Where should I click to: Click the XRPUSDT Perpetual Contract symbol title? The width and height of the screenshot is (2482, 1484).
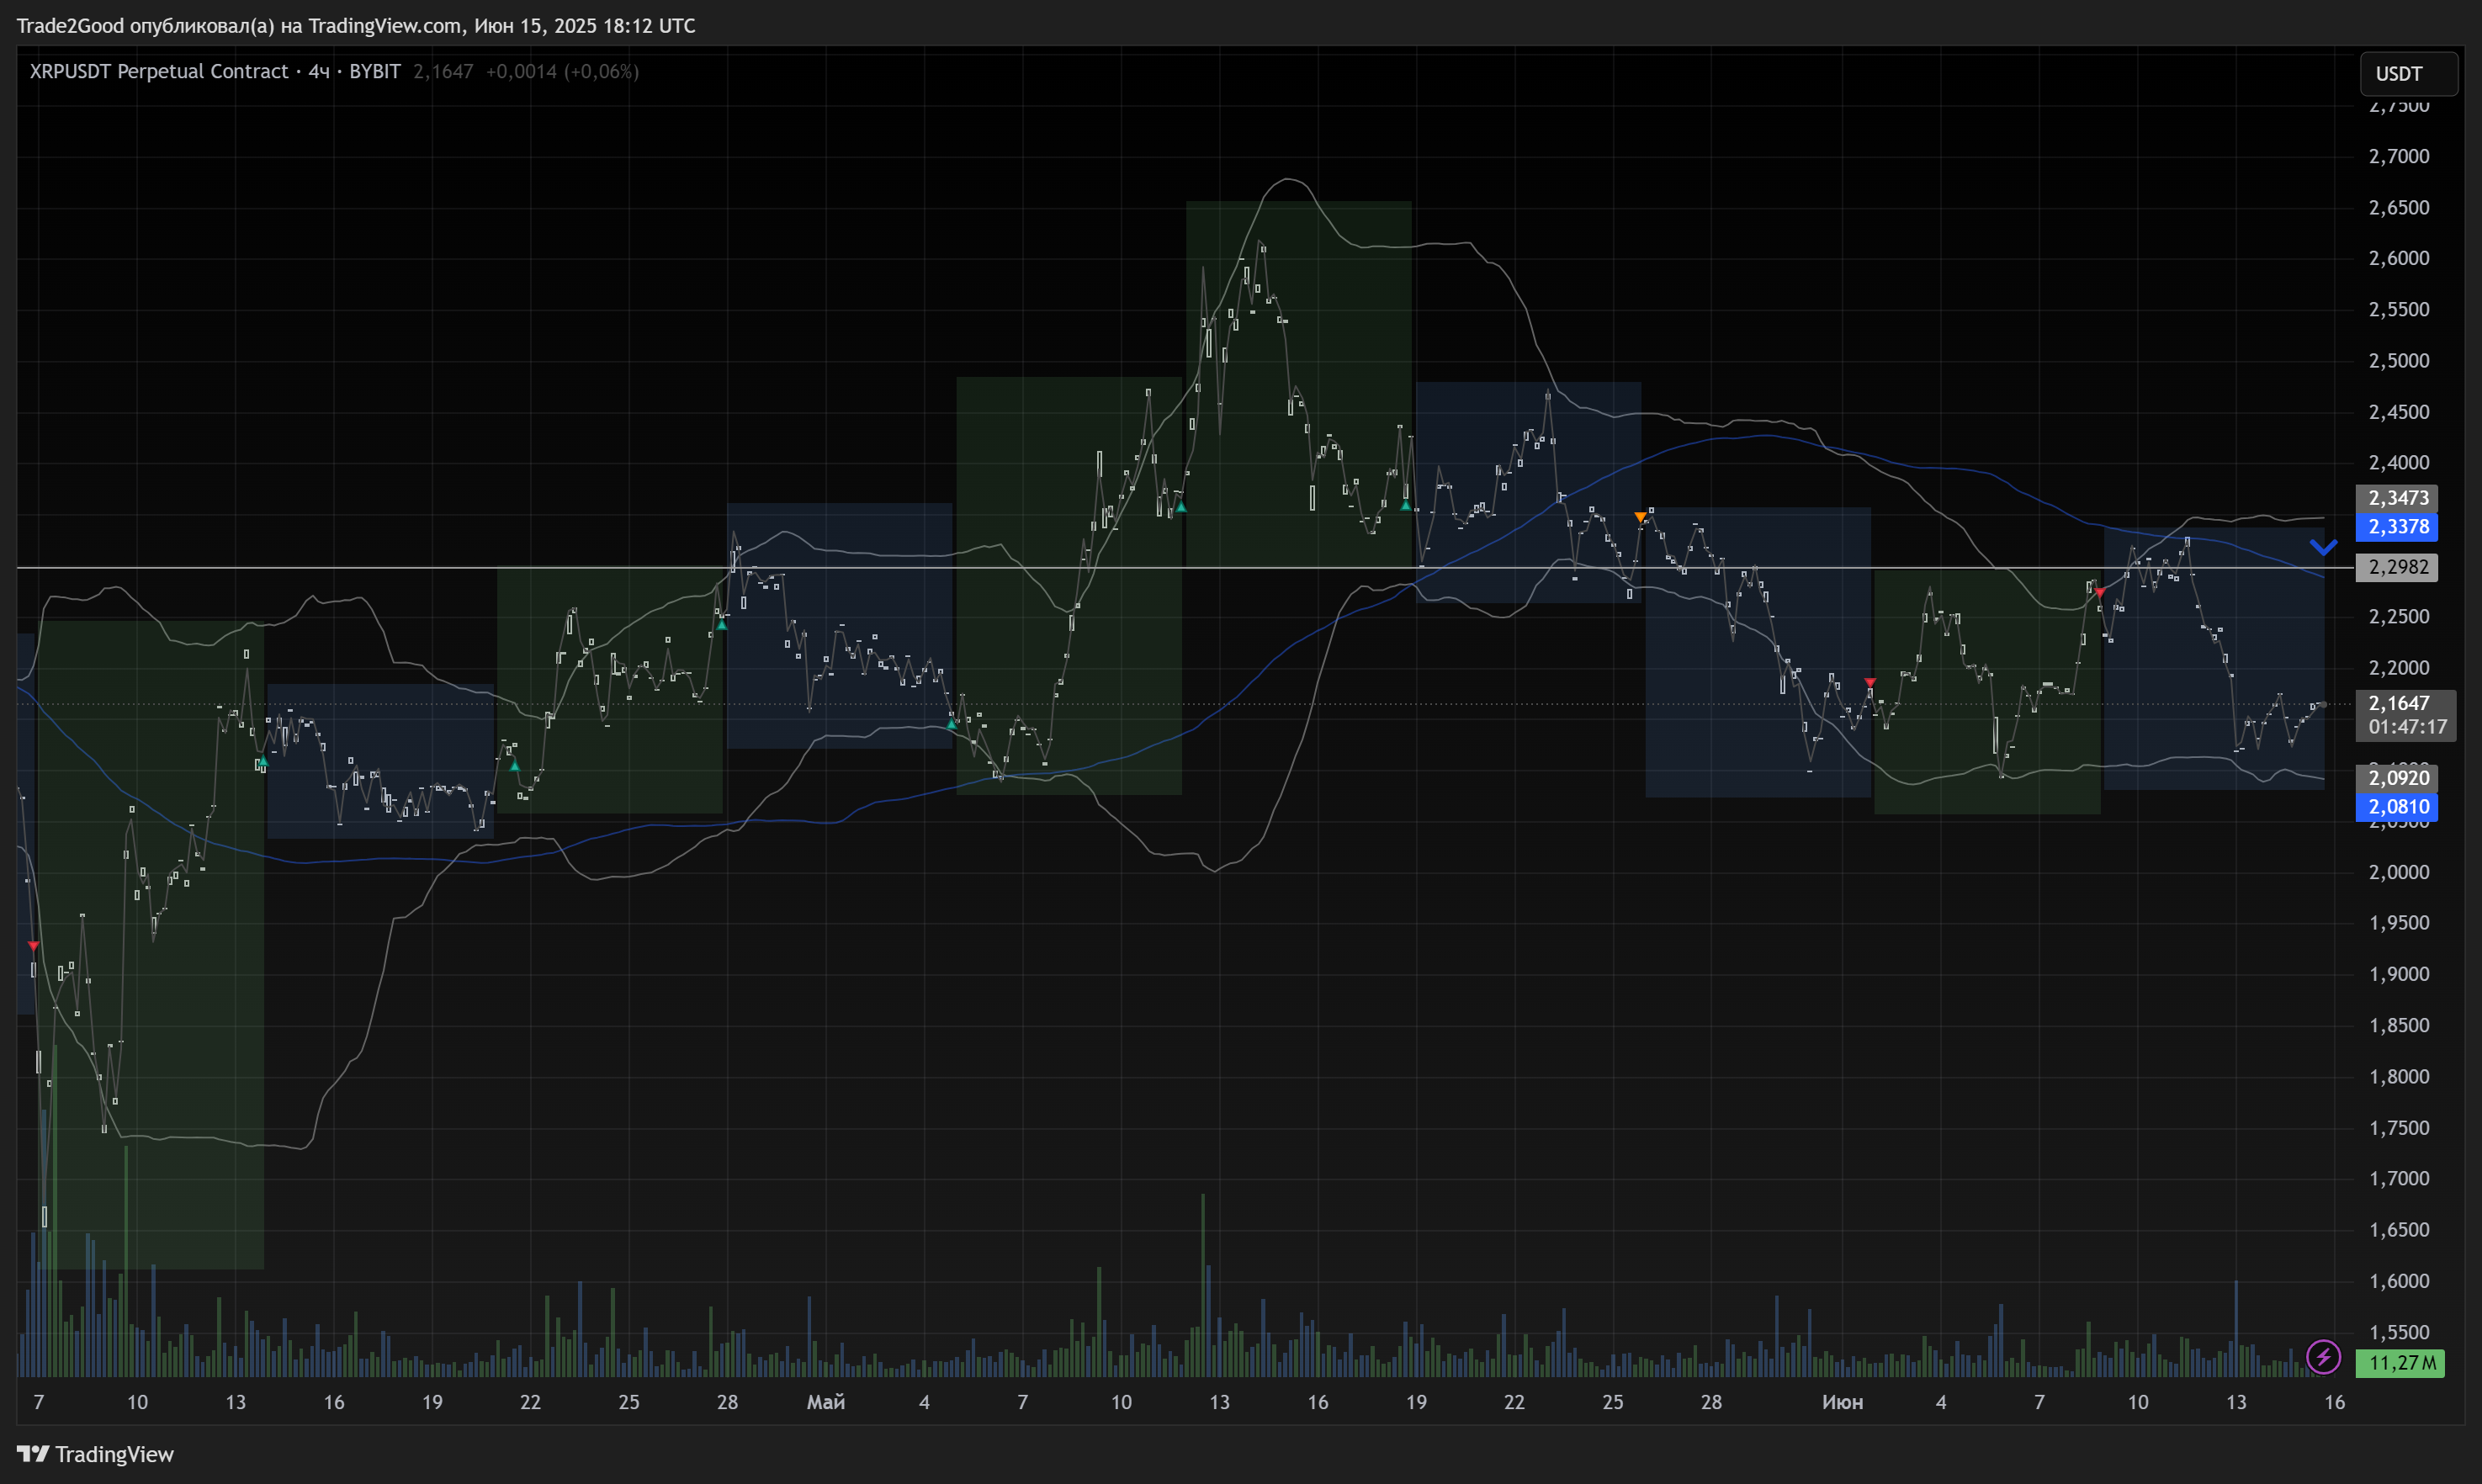(x=159, y=71)
